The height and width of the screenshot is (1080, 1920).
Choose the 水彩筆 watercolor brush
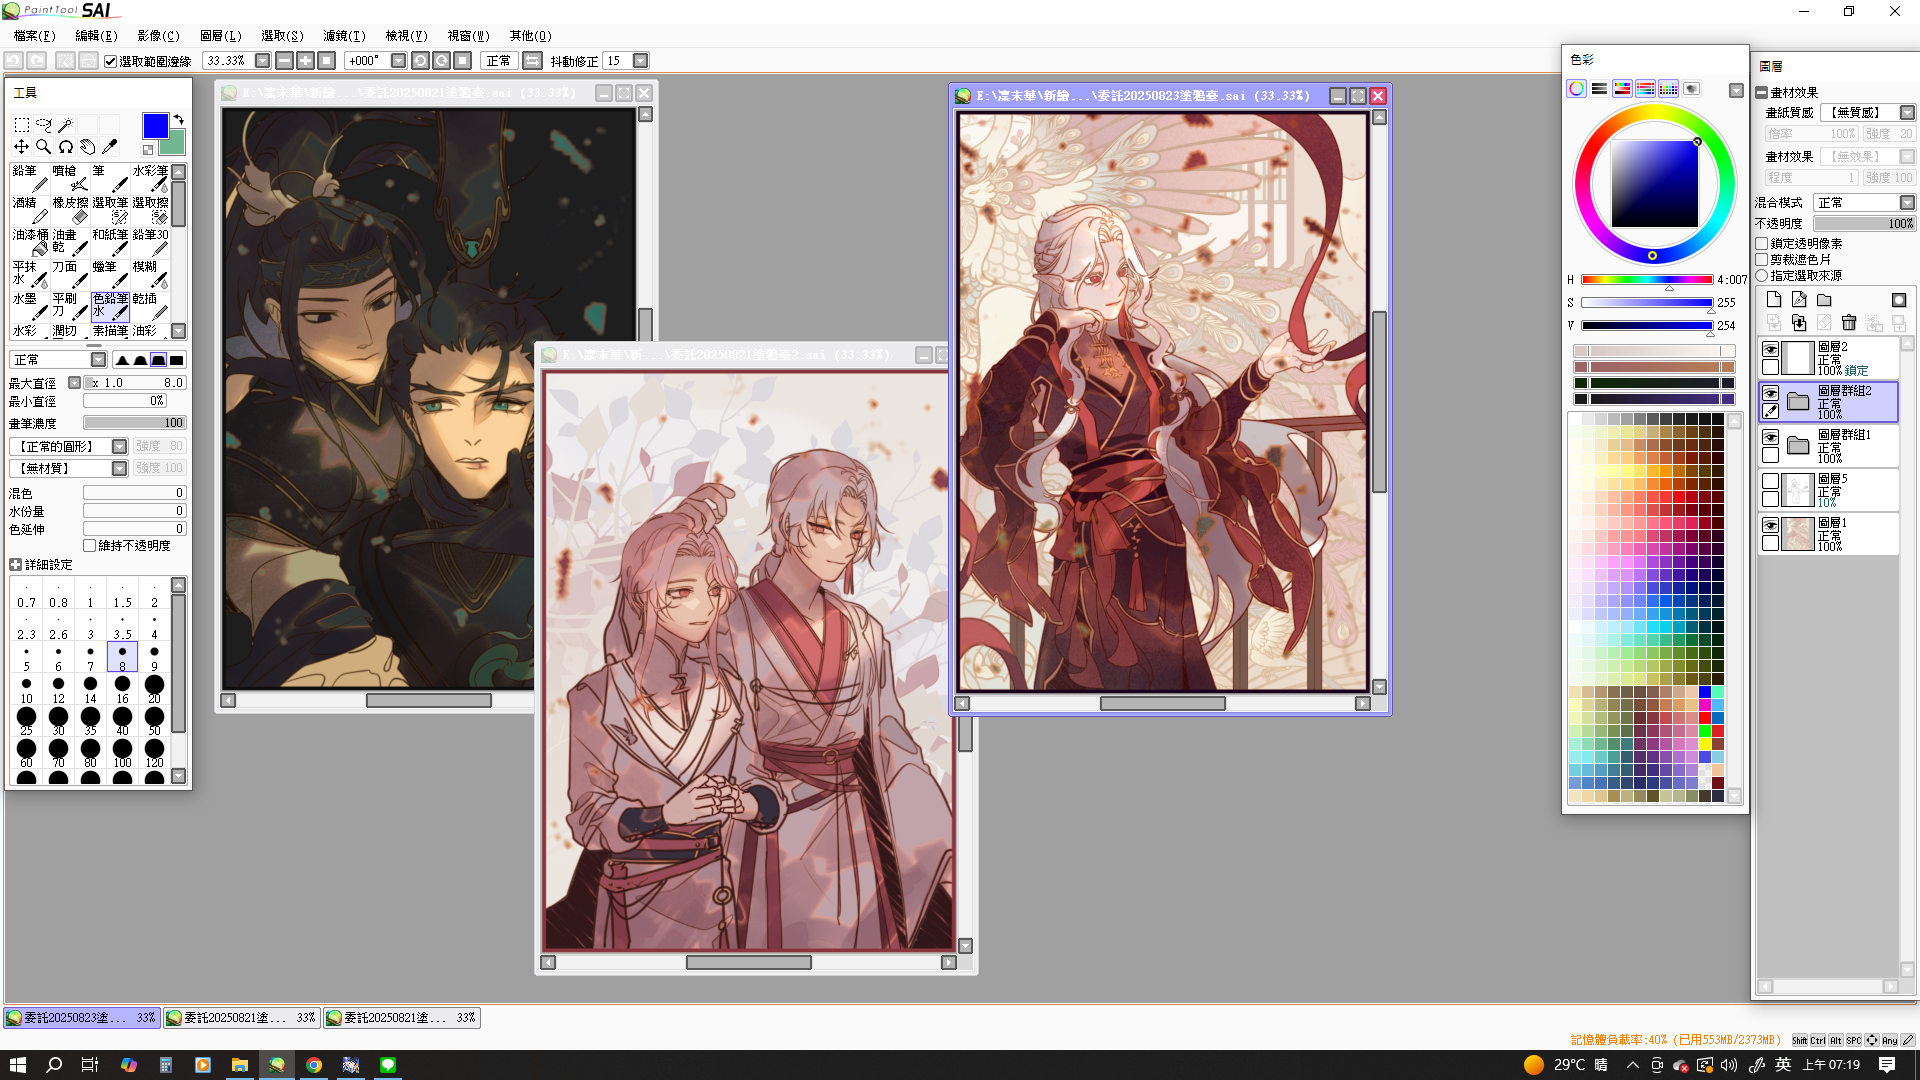pyautogui.click(x=150, y=178)
